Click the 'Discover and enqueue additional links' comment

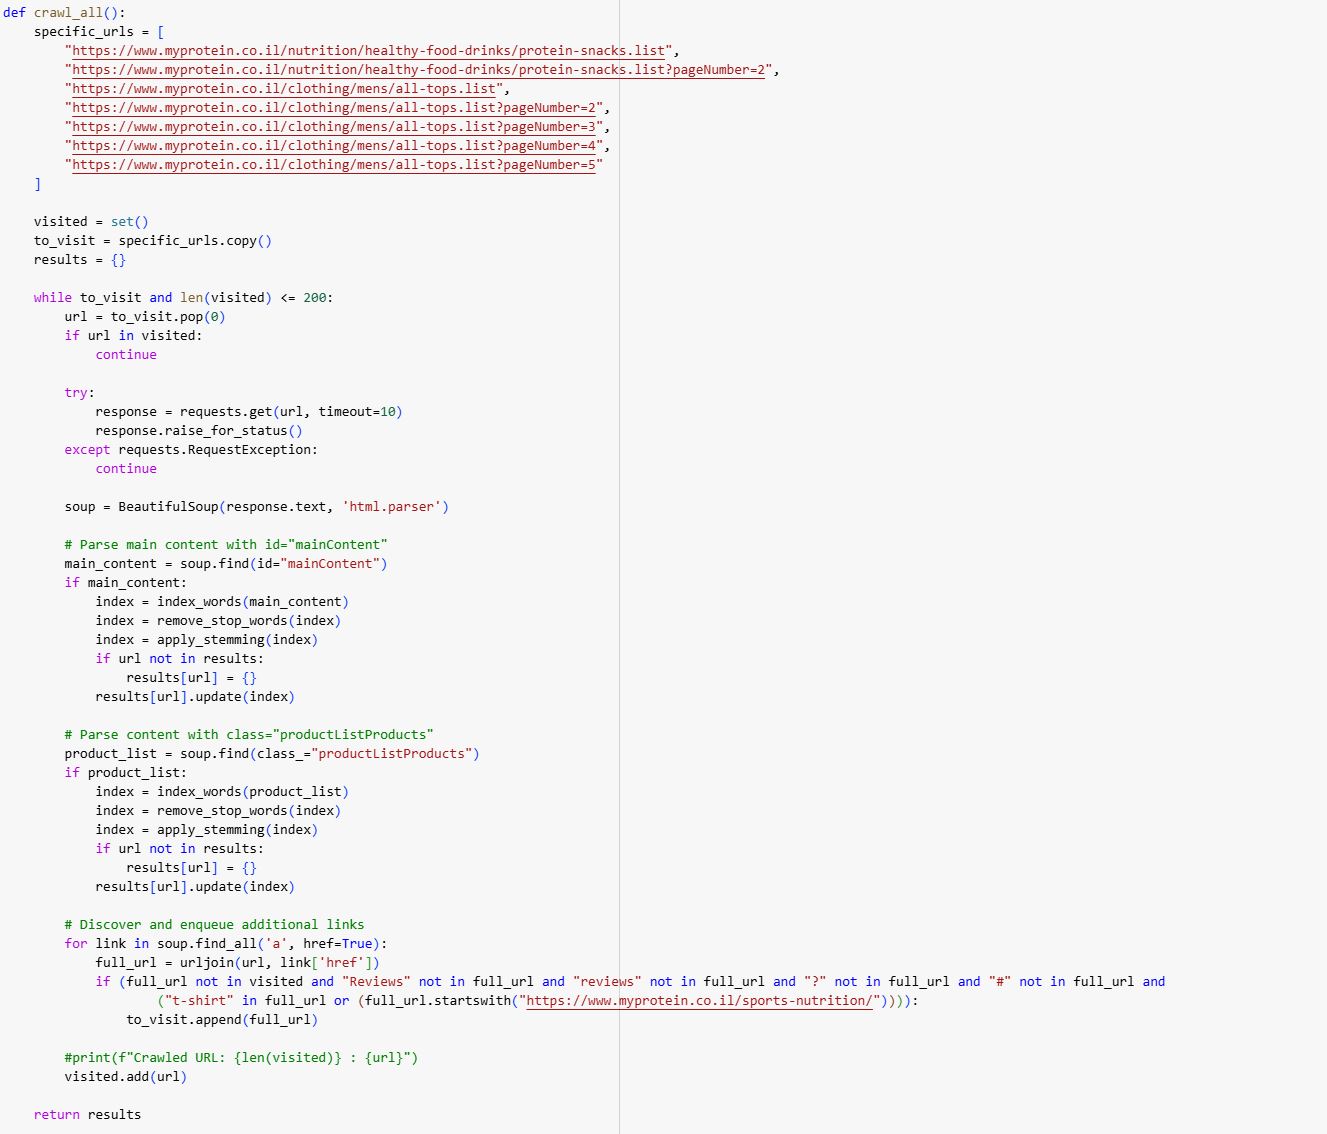(214, 925)
